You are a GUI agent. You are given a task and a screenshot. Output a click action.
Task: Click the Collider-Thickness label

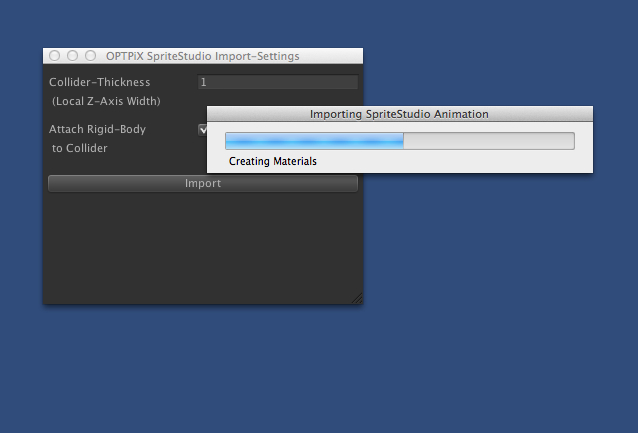pyautogui.click(x=100, y=82)
